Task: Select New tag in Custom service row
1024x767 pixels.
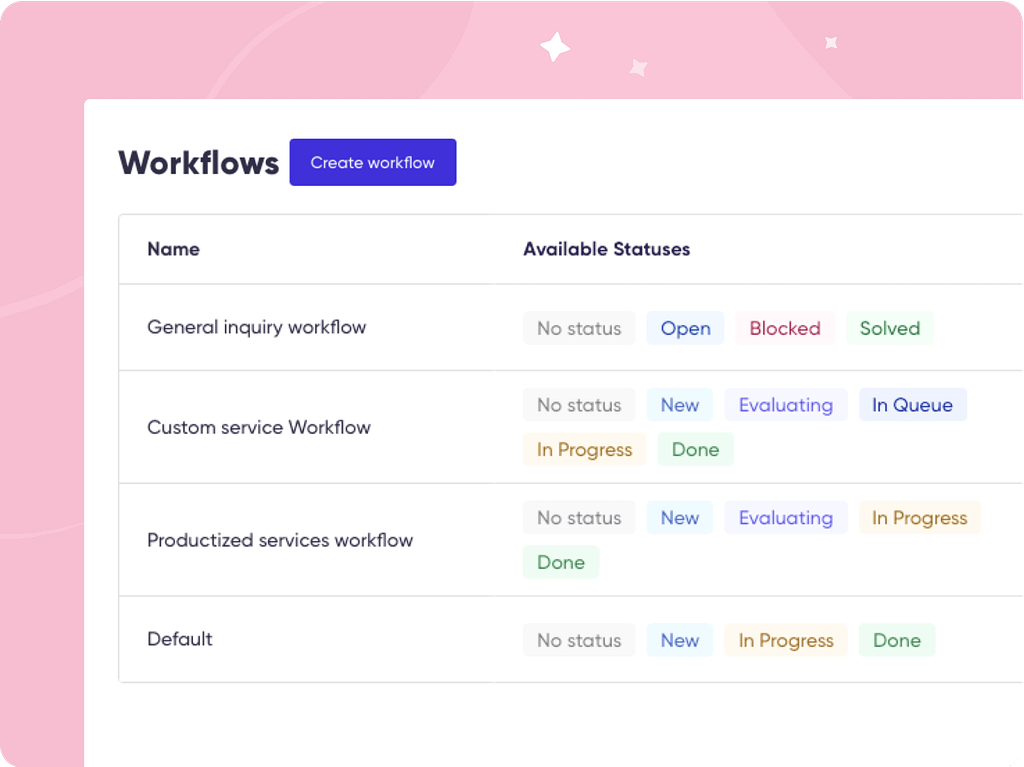Action: pos(679,405)
